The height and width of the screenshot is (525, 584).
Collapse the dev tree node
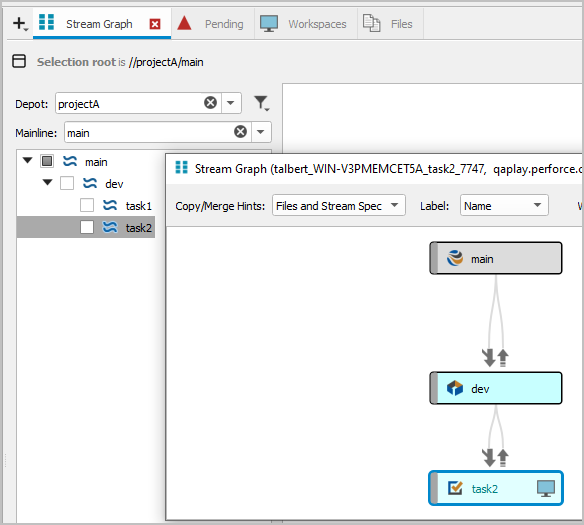pos(47,182)
